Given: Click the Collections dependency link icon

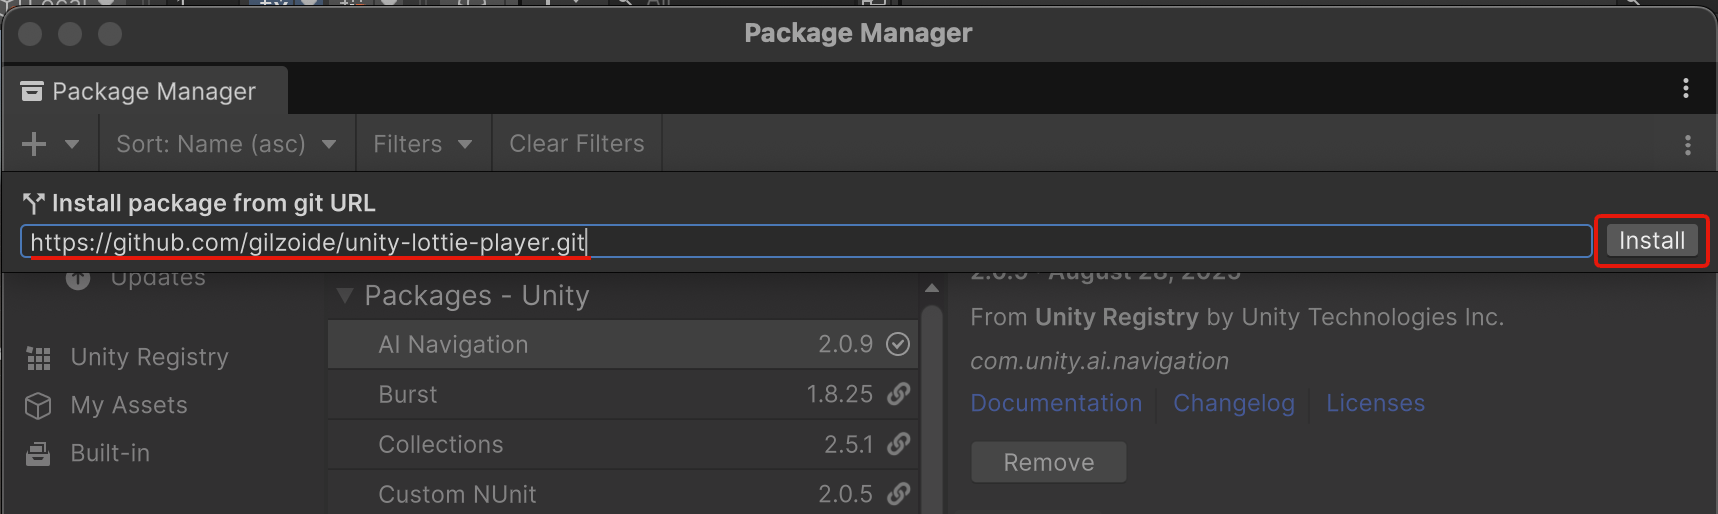Looking at the screenshot, I should click(x=898, y=444).
